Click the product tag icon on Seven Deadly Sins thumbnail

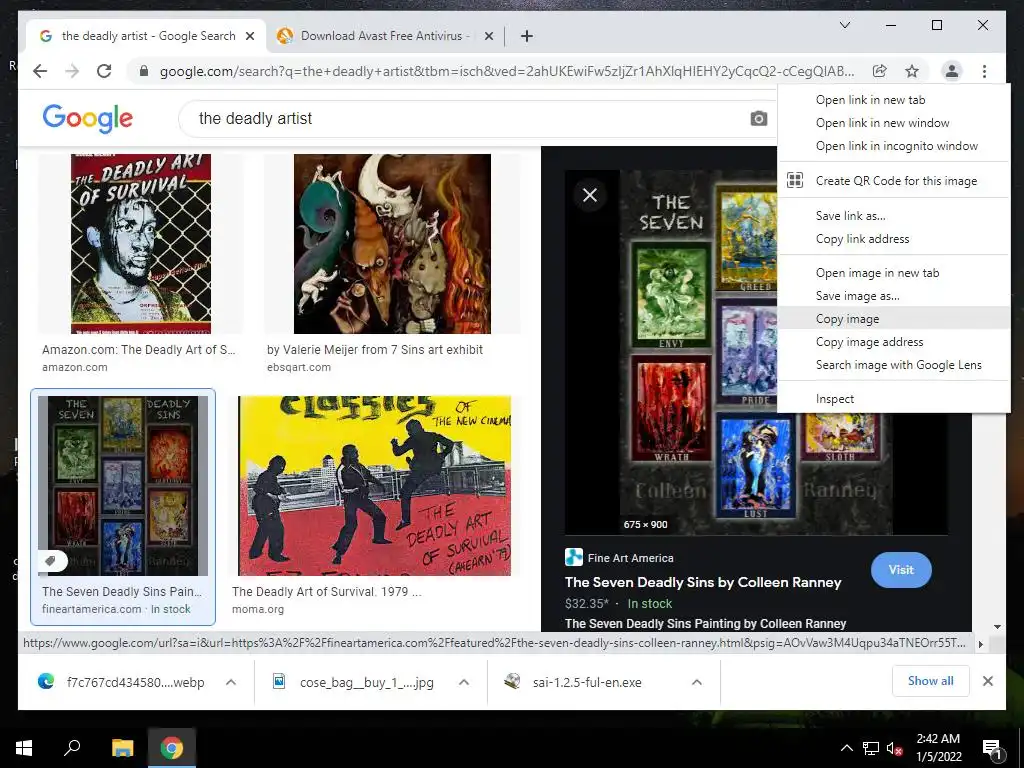(x=50, y=560)
